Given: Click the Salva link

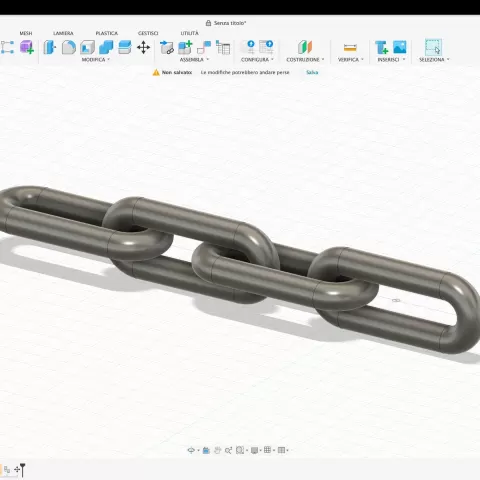Looking at the screenshot, I should pos(312,72).
